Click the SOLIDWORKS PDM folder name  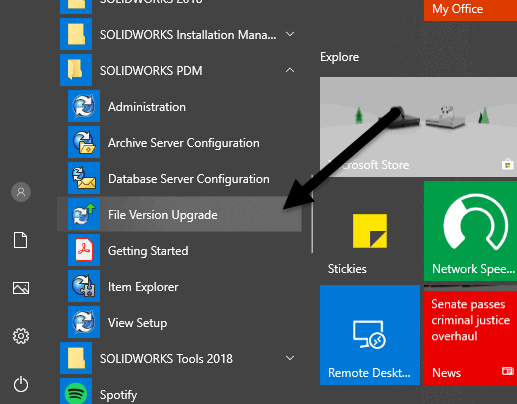(151, 71)
